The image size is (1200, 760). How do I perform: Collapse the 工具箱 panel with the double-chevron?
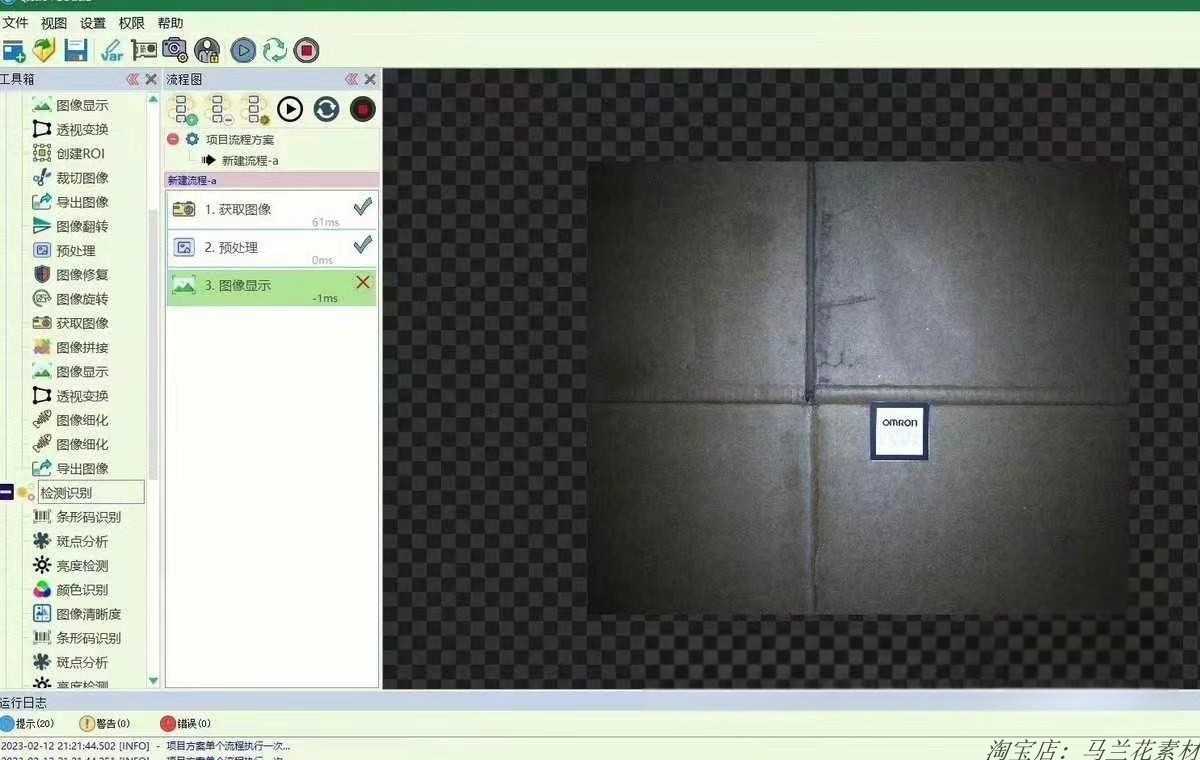point(132,79)
